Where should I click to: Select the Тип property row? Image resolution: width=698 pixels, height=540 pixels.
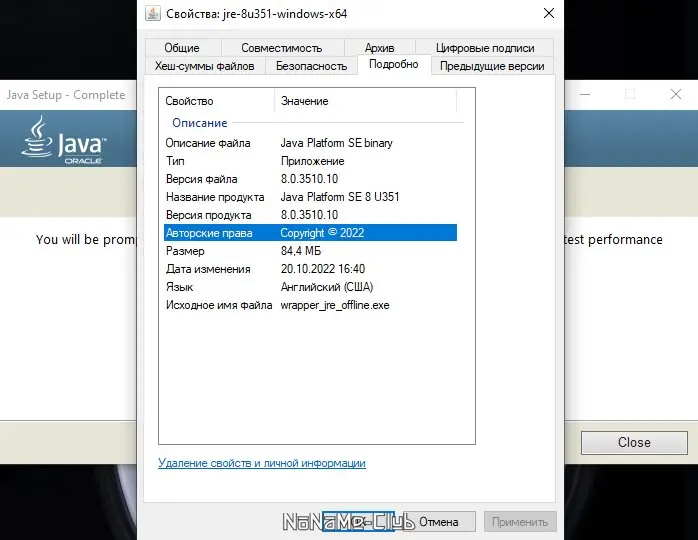pyautogui.click(x=310, y=161)
